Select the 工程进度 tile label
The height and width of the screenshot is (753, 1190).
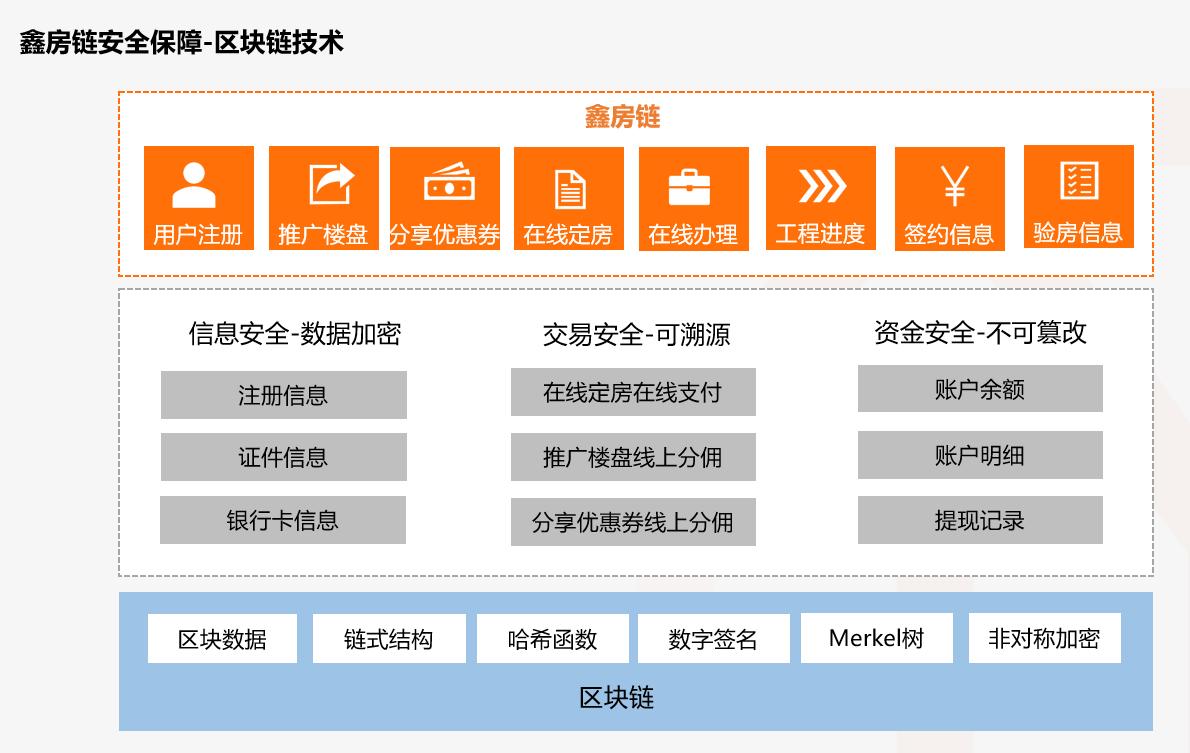point(820,233)
